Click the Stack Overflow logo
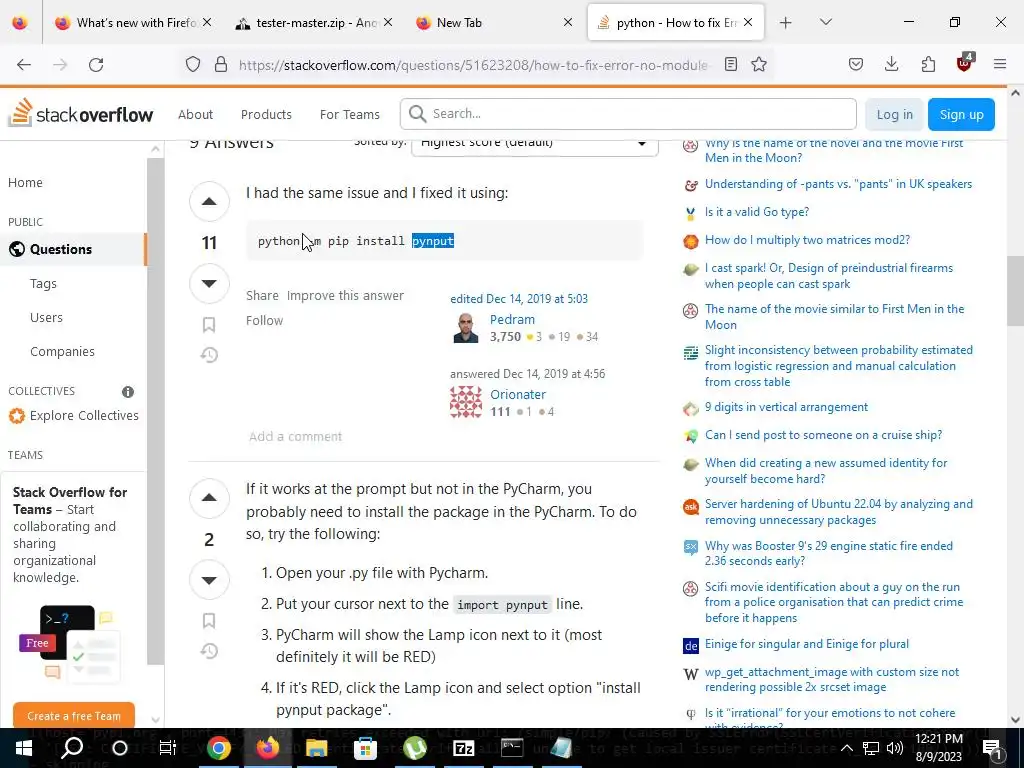Image resolution: width=1024 pixels, height=768 pixels. click(80, 114)
